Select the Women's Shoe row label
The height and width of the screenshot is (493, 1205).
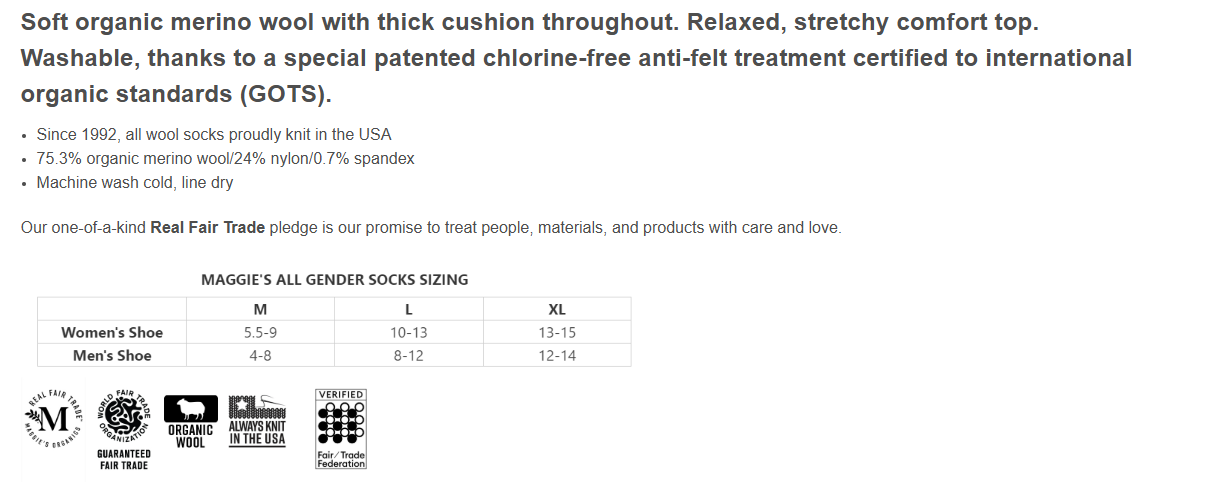(x=112, y=333)
